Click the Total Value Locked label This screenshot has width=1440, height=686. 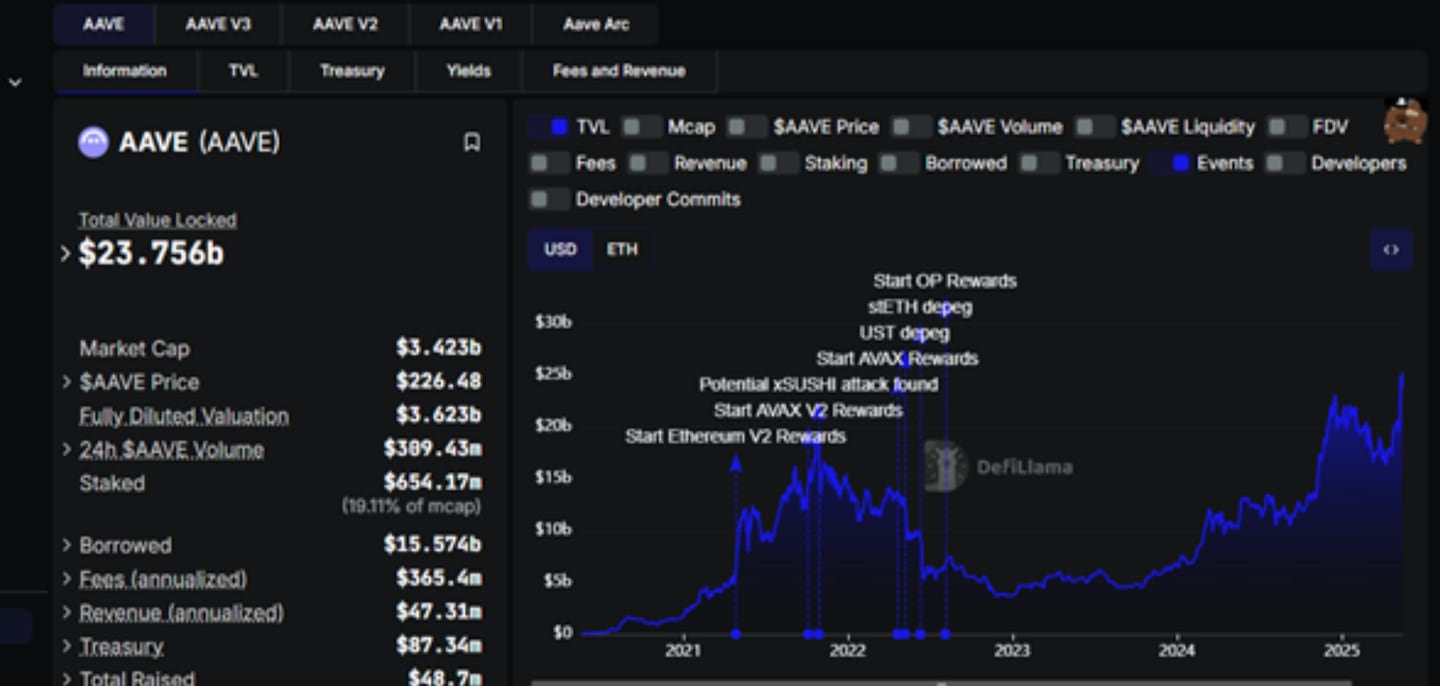[x=158, y=220]
